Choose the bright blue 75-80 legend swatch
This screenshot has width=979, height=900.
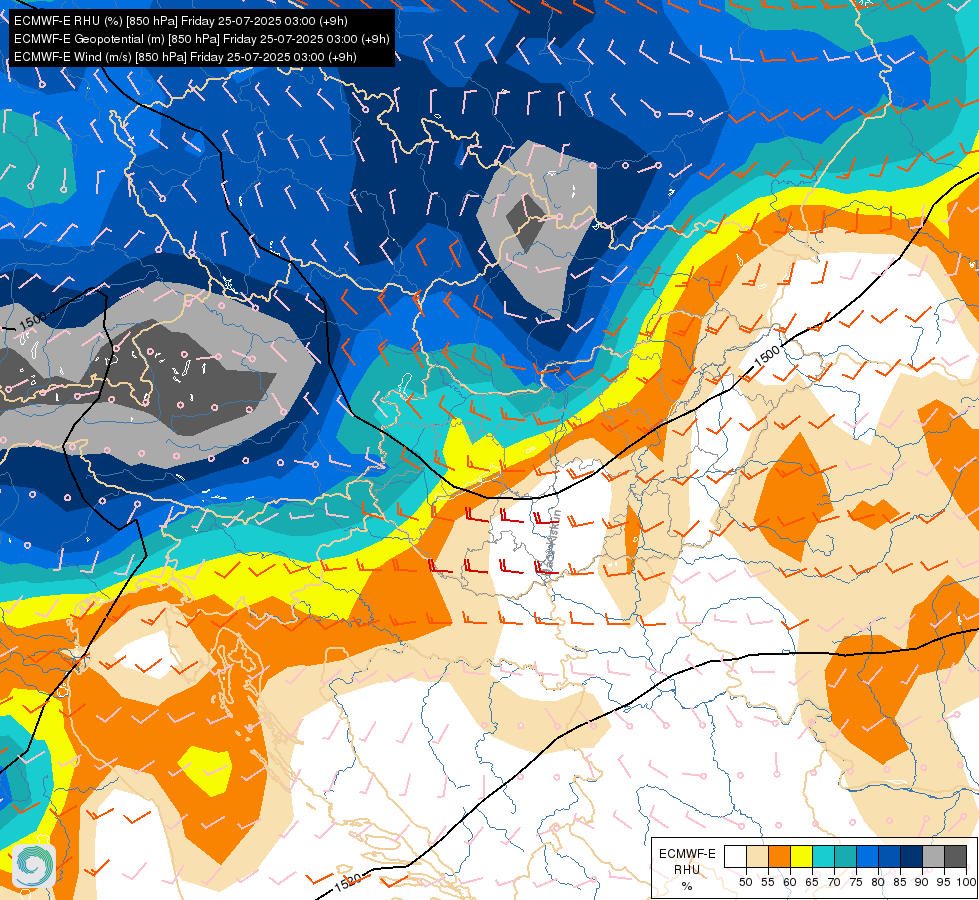click(x=867, y=857)
